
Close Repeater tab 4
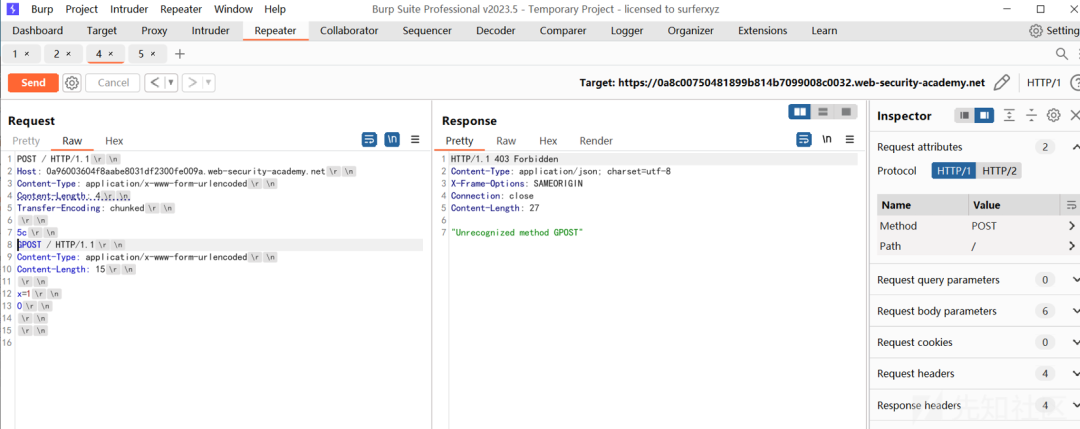(x=111, y=54)
